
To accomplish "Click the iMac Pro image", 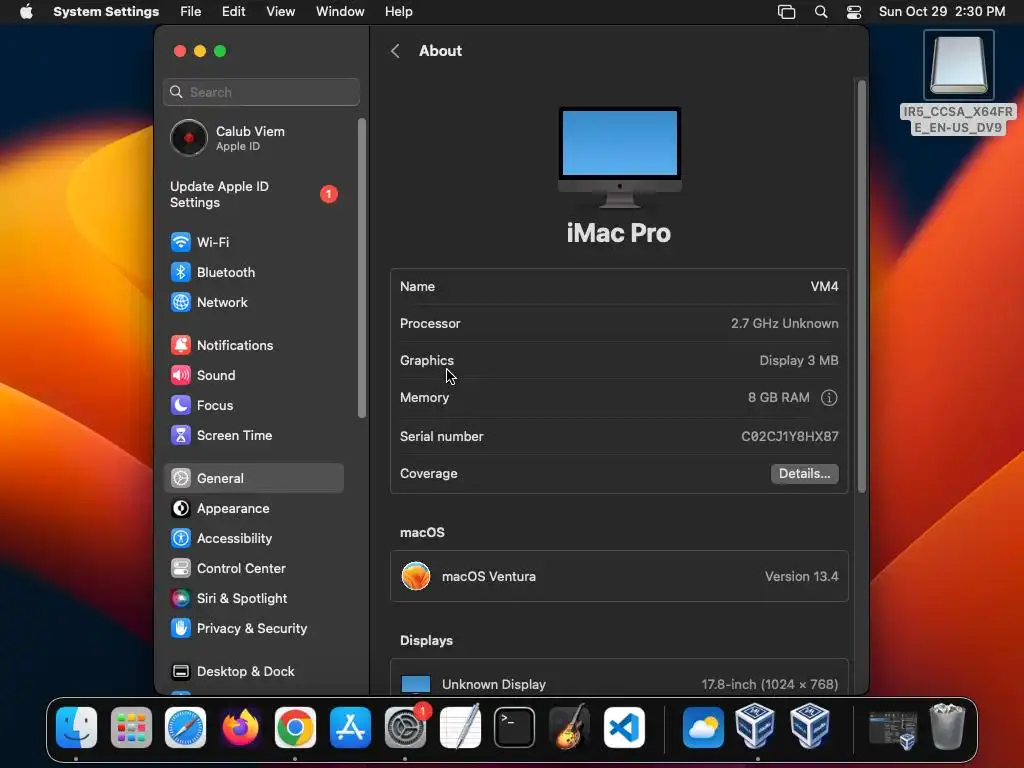I will point(620,157).
